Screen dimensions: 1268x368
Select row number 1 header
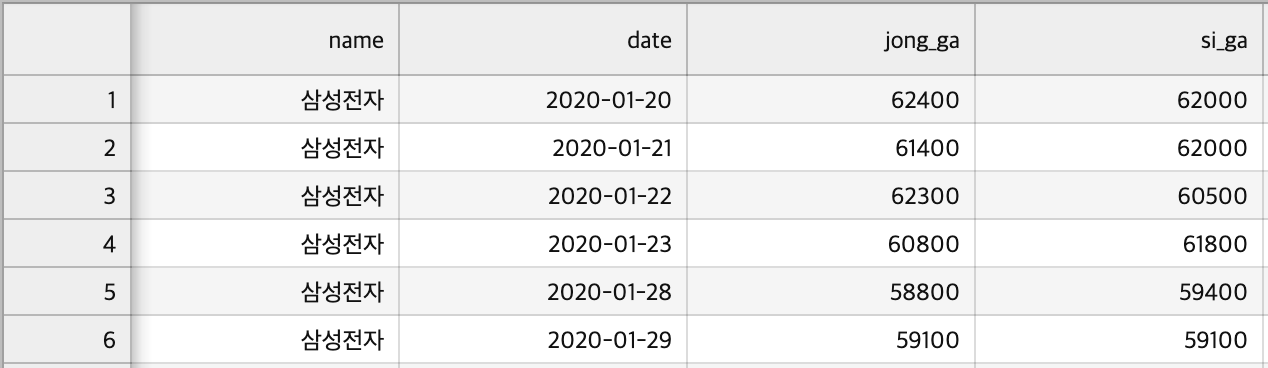tap(67, 99)
